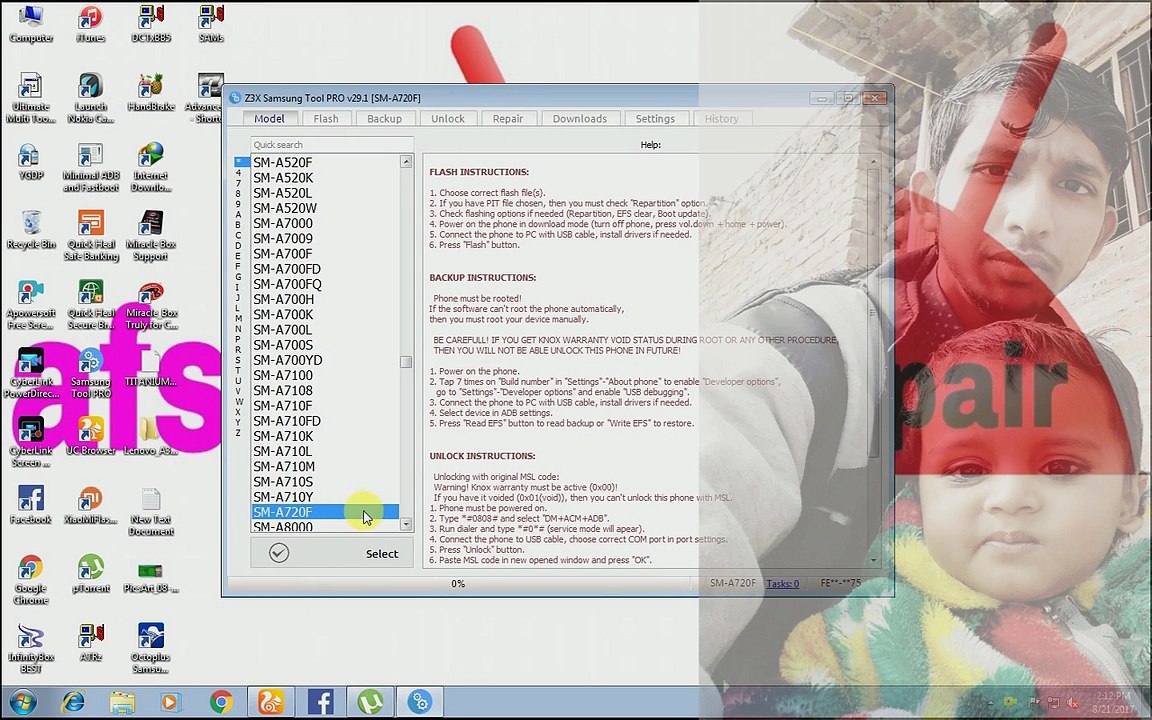Jump to letter G in the alphabet index
Screen dimensions: 1152x720
point(238,277)
